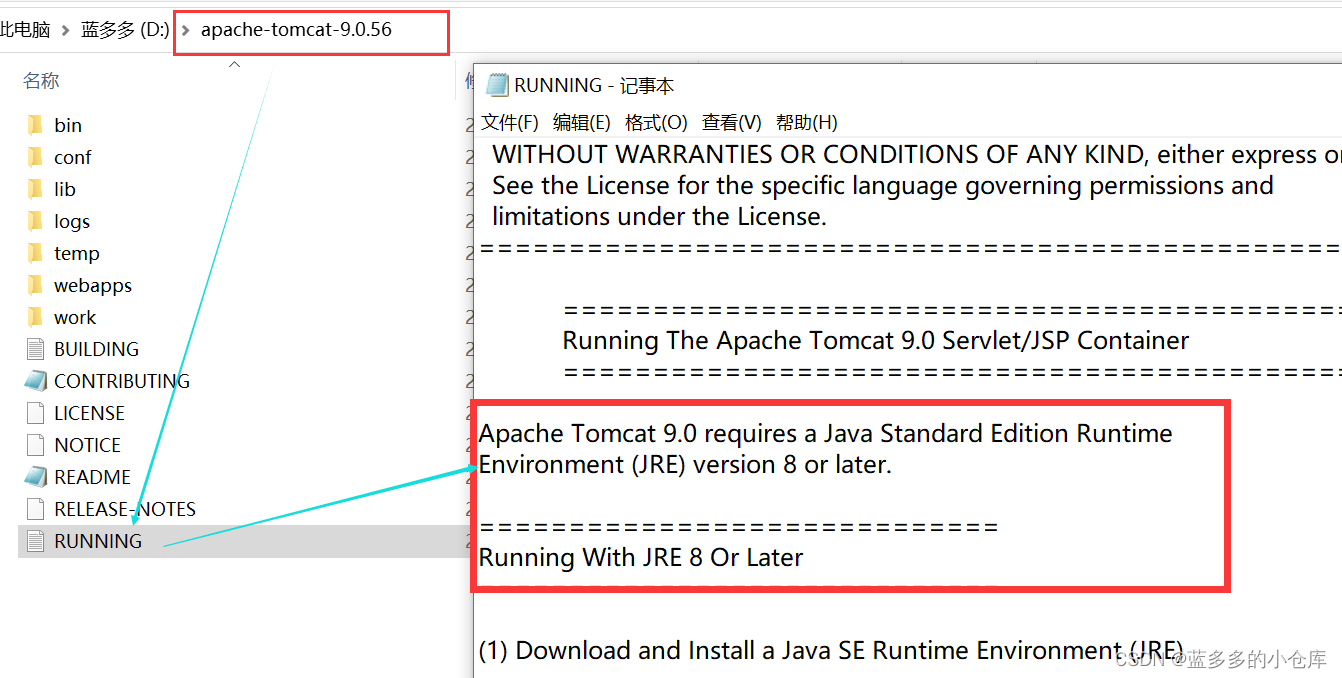Image resolution: width=1342 pixels, height=678 pixels.
Task: Select the NOTICE file name
Action: (87, 445)
